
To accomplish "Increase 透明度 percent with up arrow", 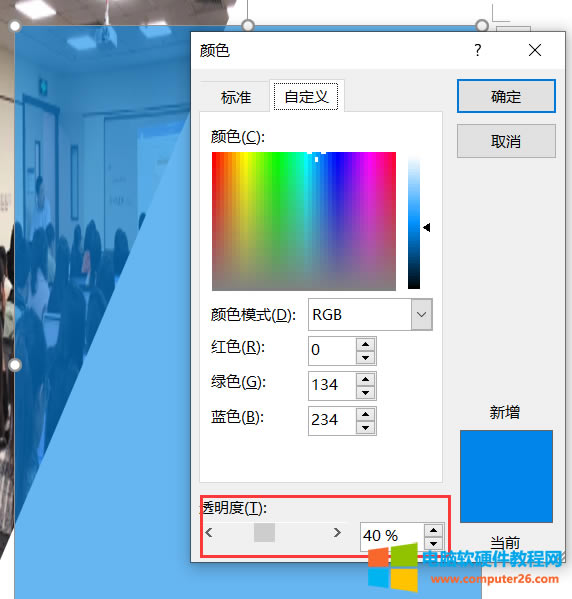I will pyautogui.click(x=433, y=530).
